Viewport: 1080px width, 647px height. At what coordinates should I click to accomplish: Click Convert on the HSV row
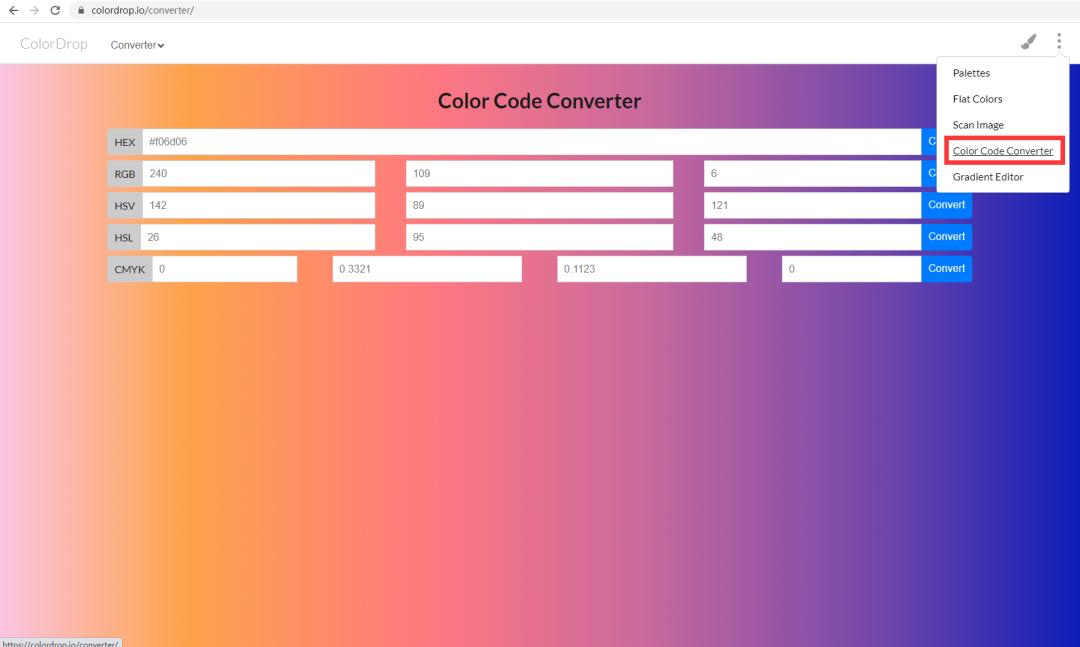pyautogui.click(x=946, y=205)
